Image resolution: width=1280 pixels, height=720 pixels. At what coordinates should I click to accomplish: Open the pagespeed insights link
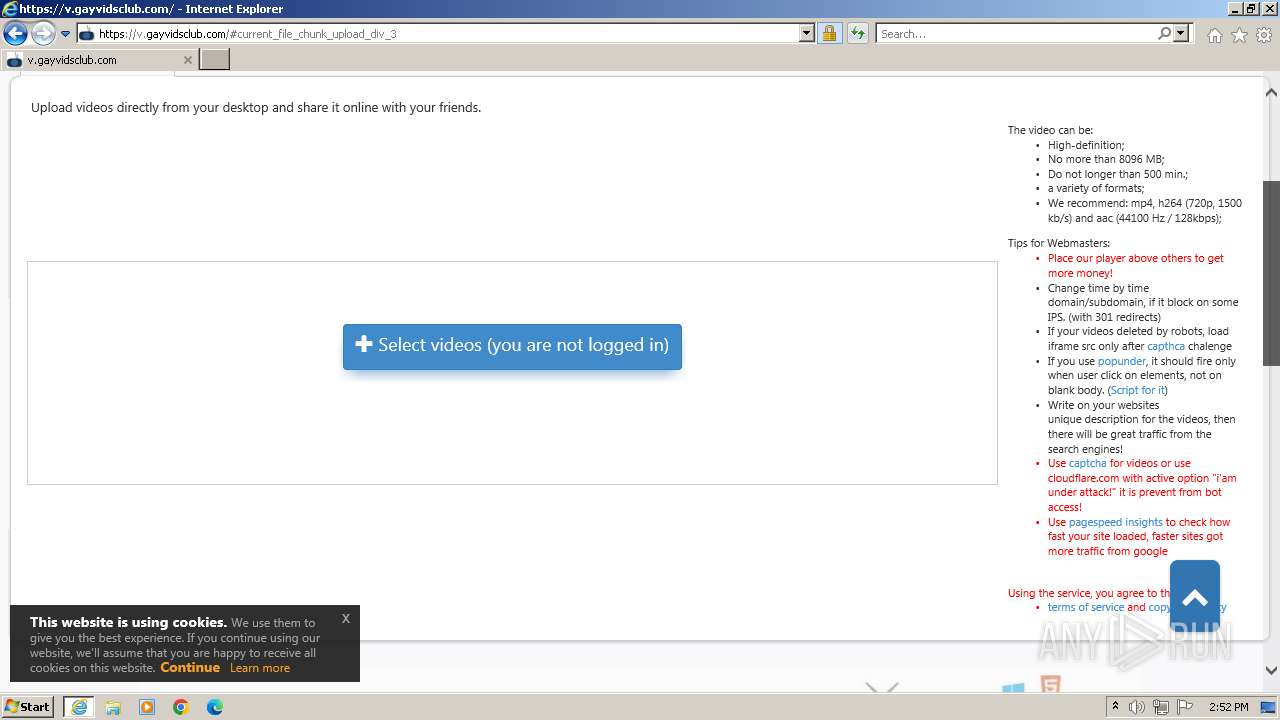(x=1116, y=522)
